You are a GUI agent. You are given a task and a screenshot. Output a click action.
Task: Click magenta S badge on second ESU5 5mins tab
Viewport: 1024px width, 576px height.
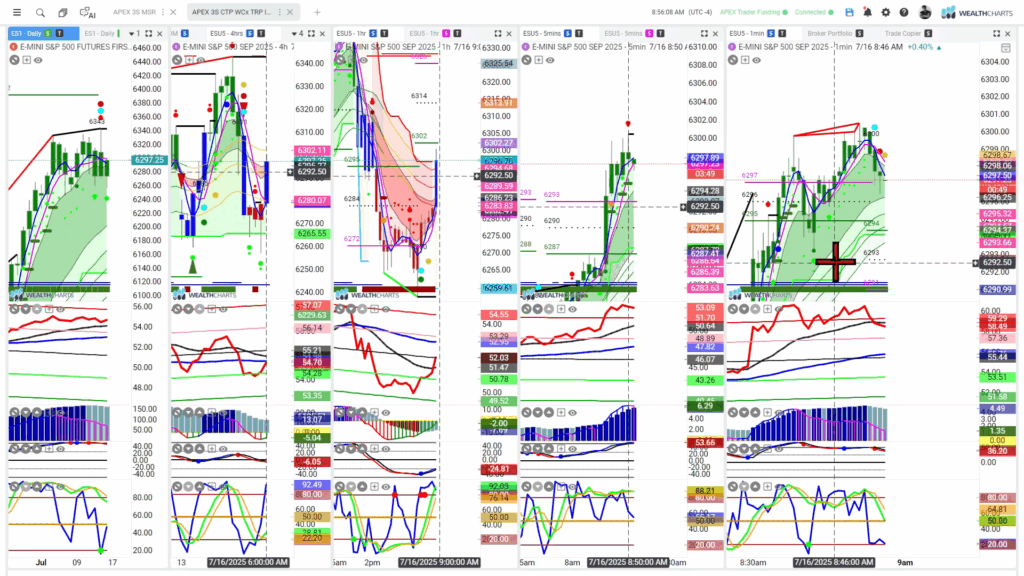pos(649,33)
